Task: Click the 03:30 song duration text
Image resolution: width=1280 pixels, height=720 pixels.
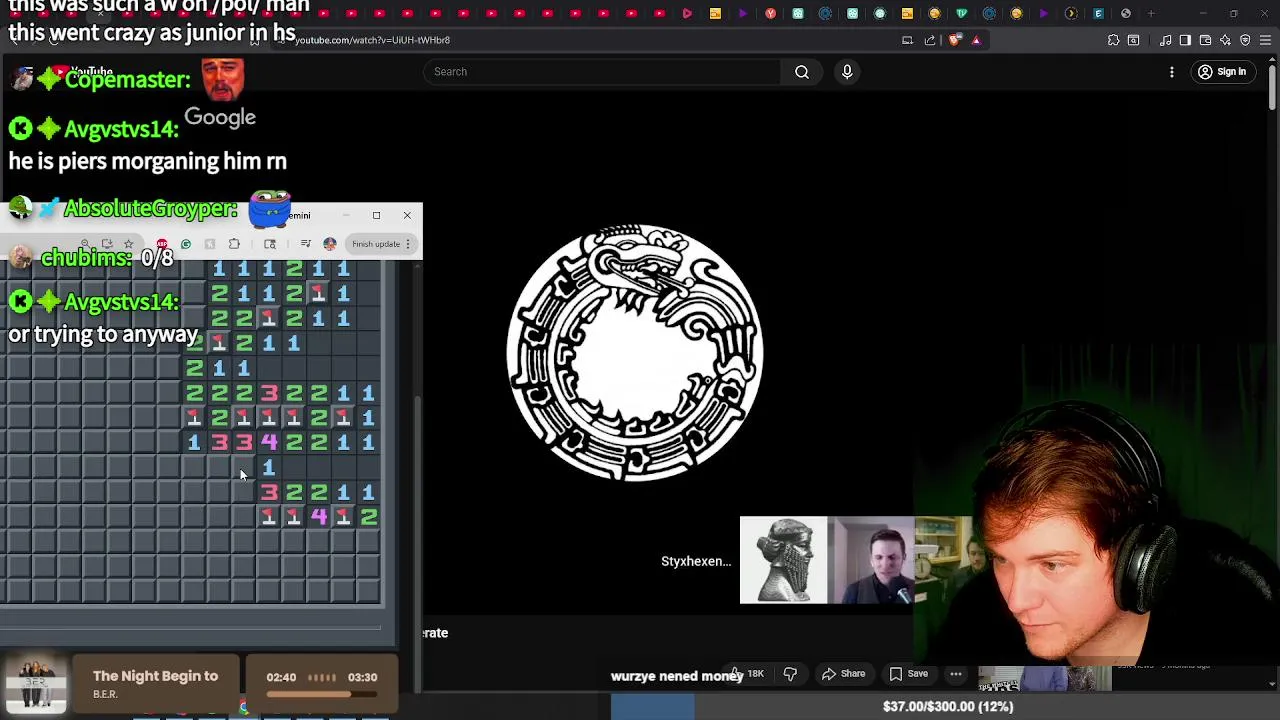Action: click(x=362, y=677)
